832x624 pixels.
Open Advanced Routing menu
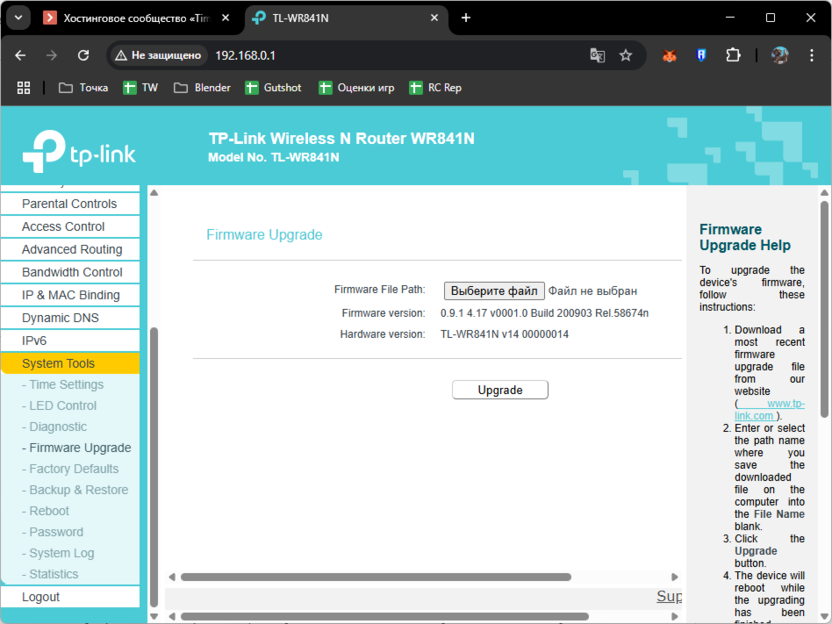tap(70, 249)
